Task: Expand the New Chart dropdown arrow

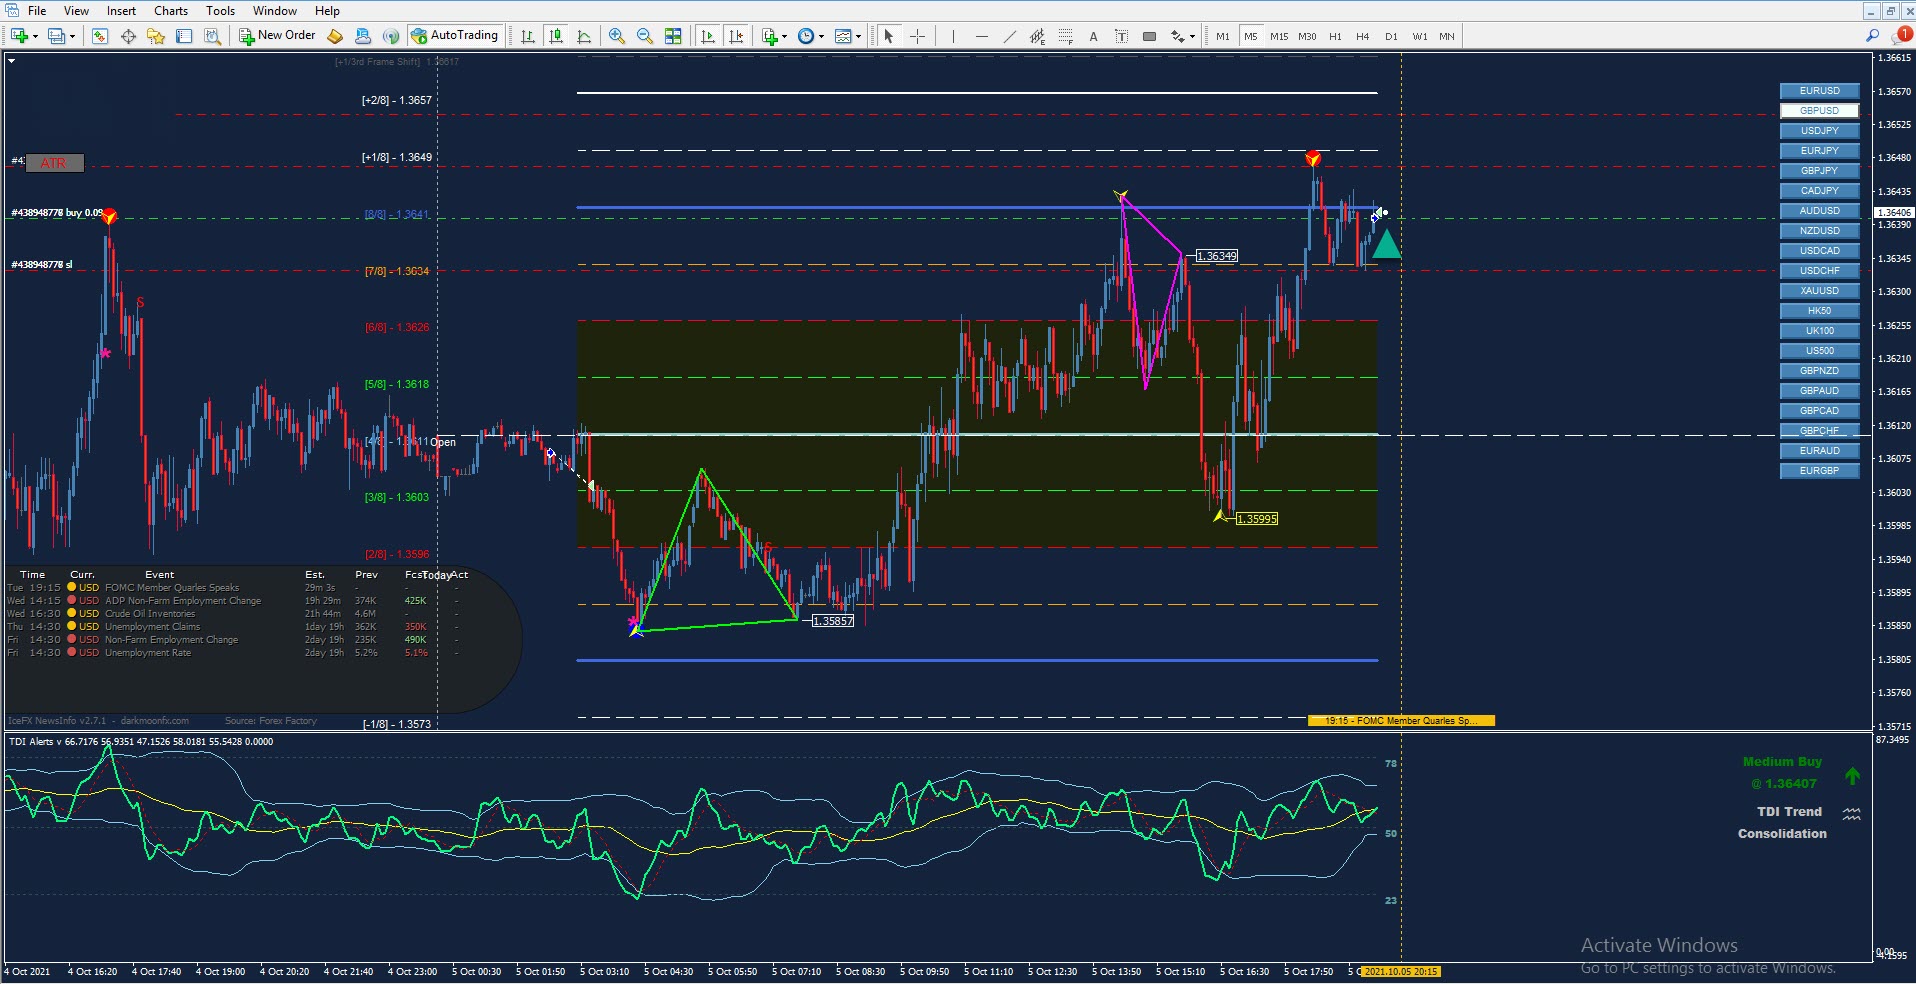Action: (x=35, y=37)
